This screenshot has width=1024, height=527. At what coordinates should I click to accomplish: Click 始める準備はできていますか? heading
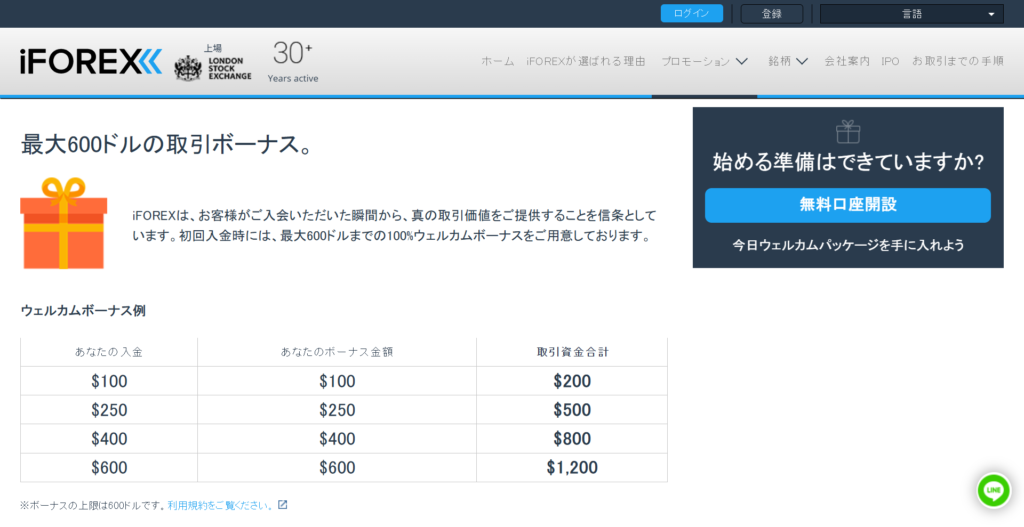(x=848, y=162)
